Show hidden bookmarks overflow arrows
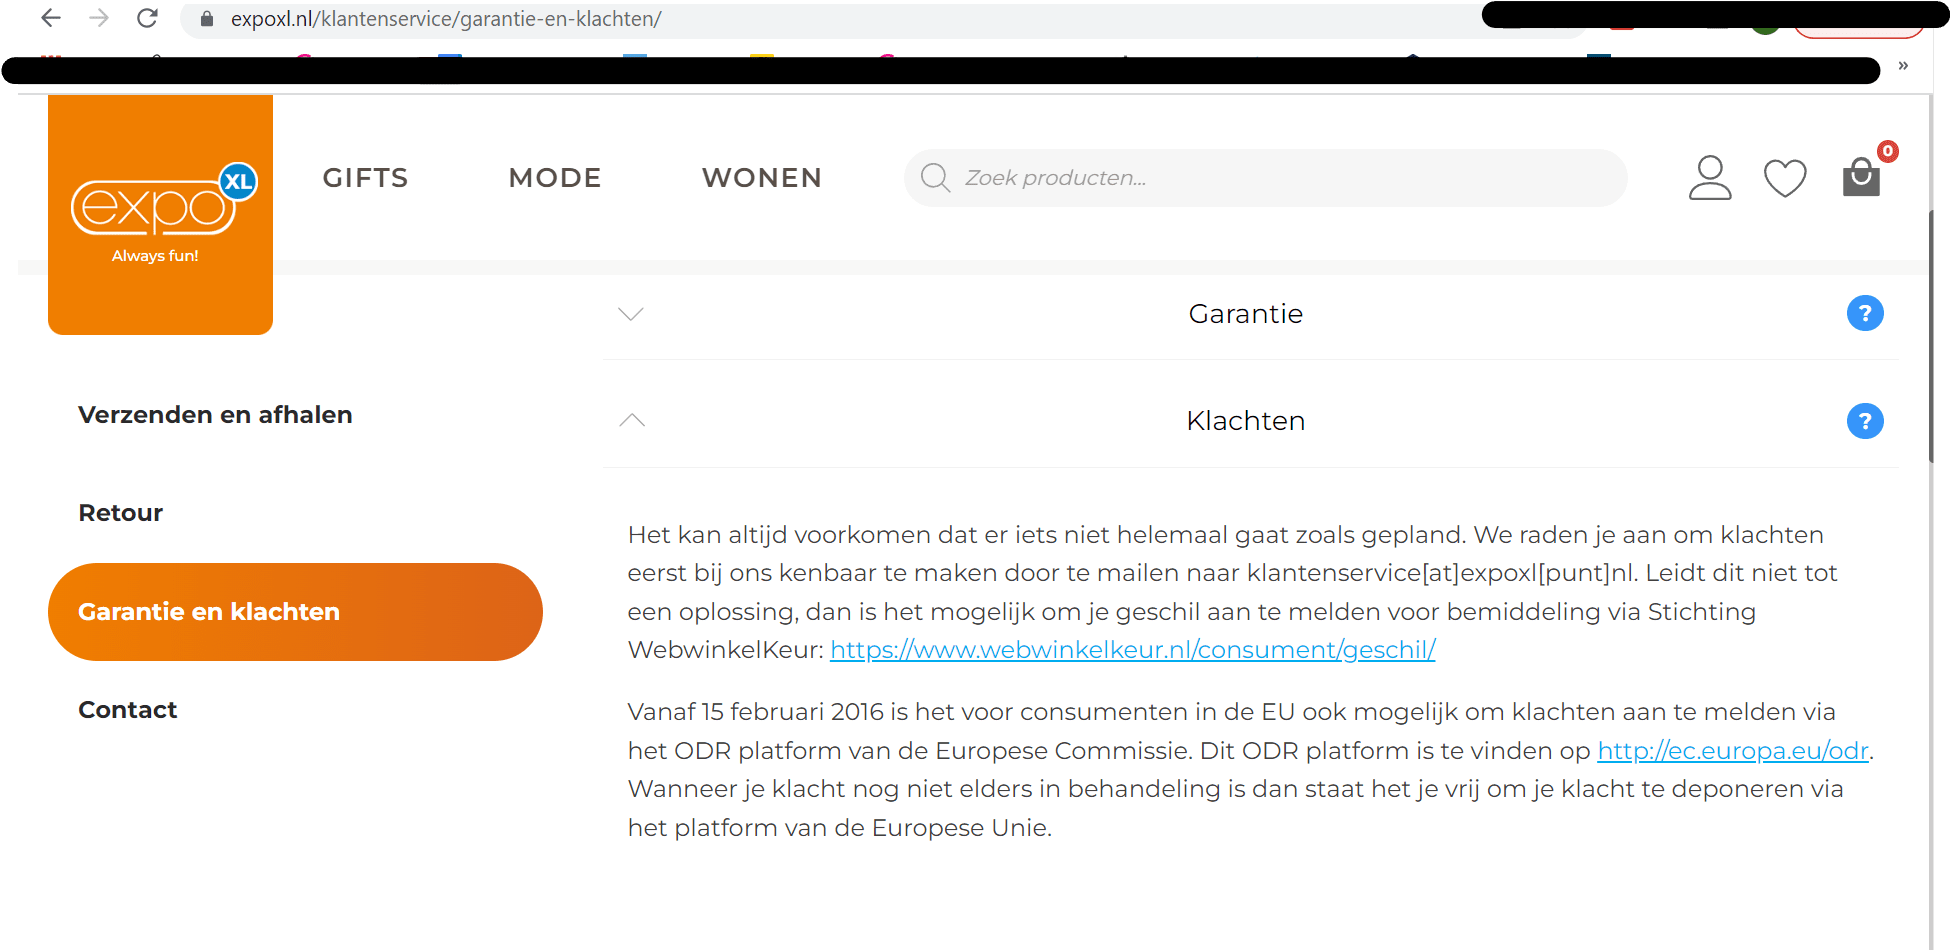This screenshot has width=1950, height=950. click(1903, 66)
